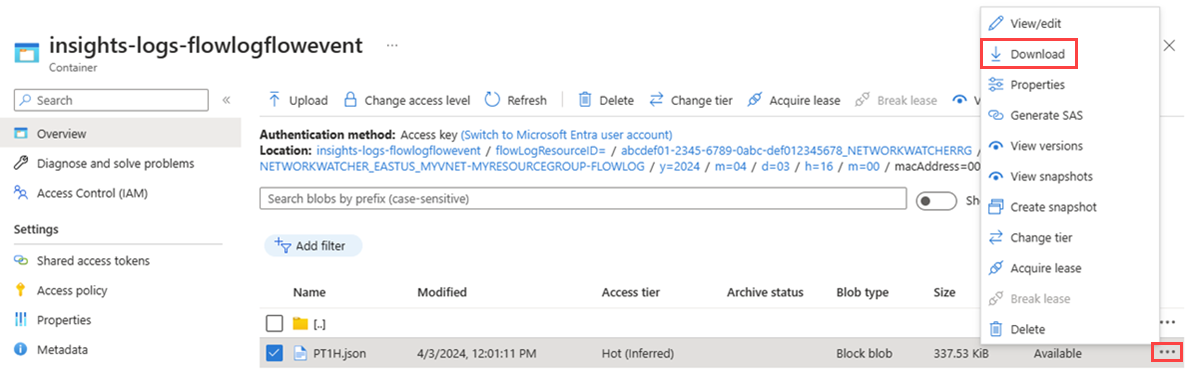Choose Generate SAS in context menu
This screenshot has height=391, width=1199.
[x=1035, y=116]
